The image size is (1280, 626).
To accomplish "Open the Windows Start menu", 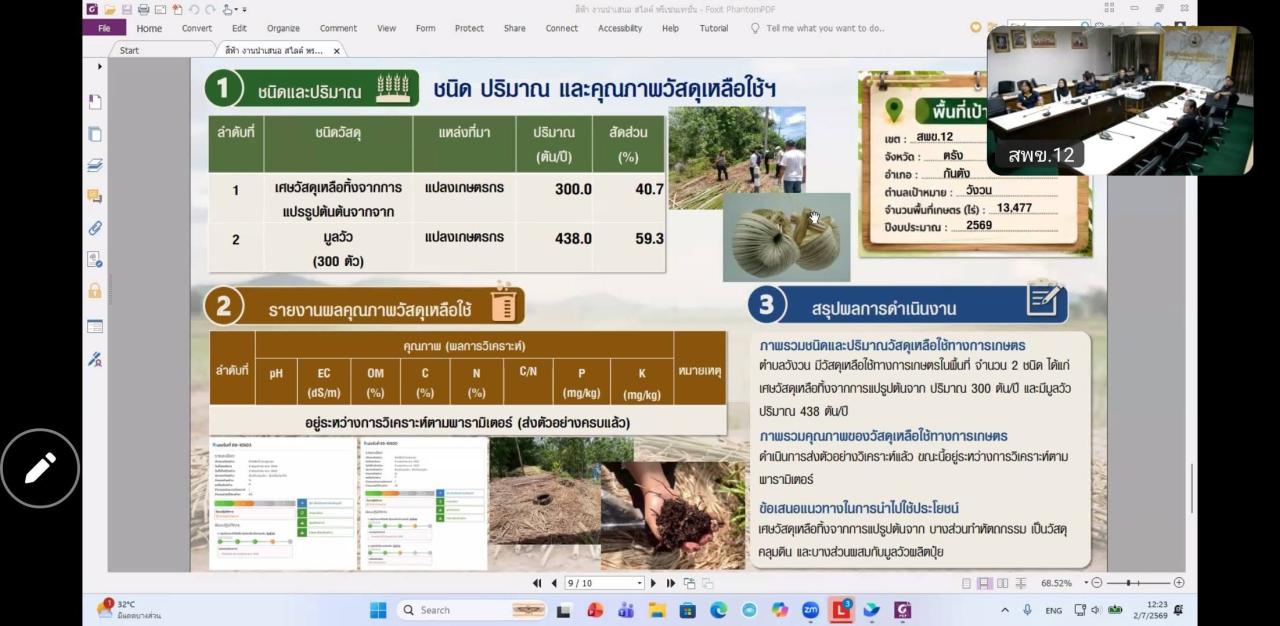I will (x=378, y=610).
